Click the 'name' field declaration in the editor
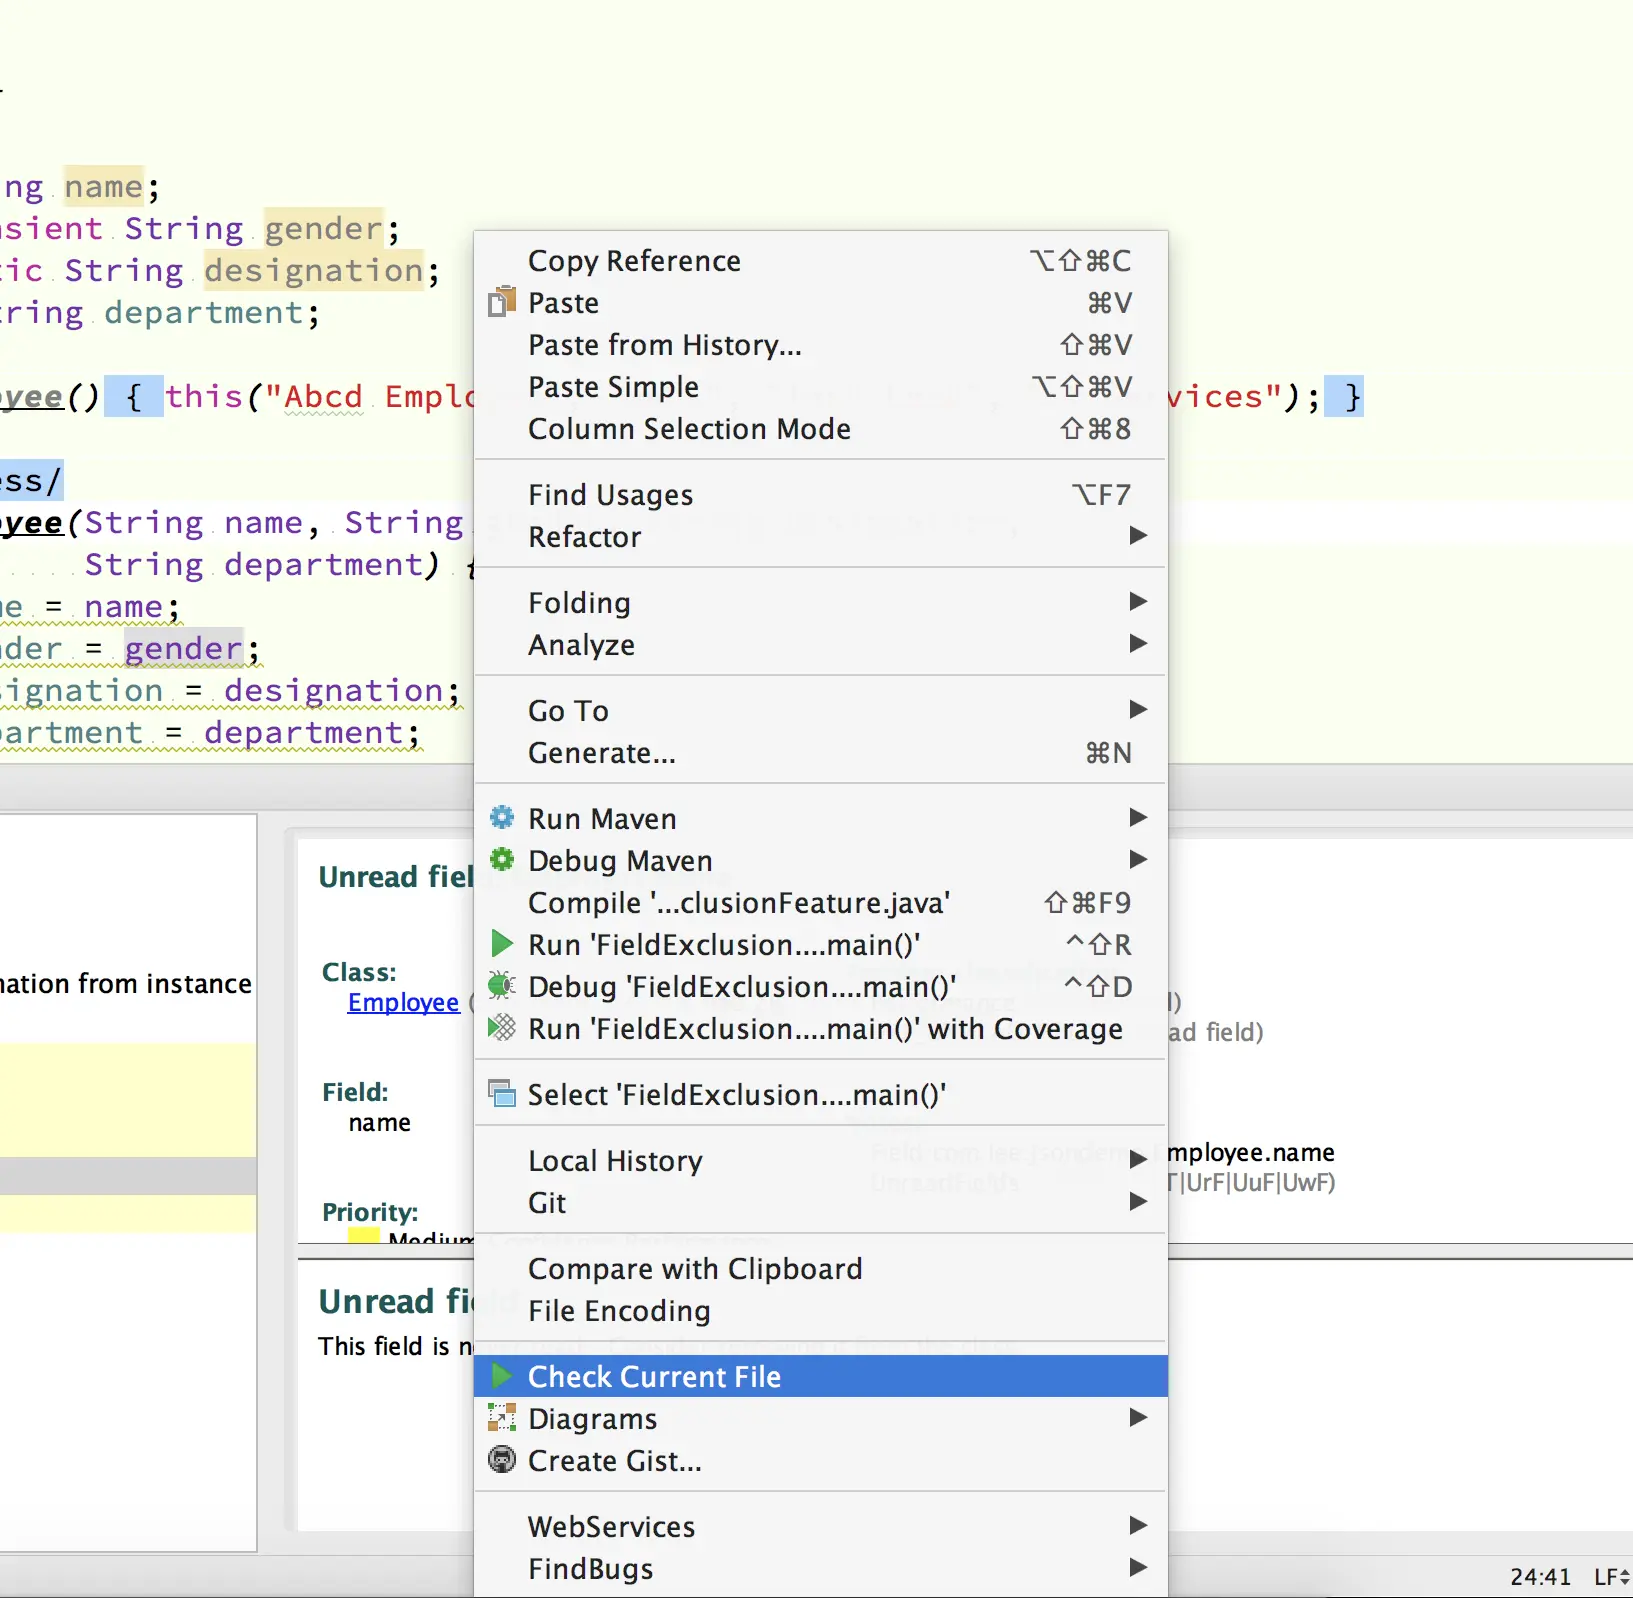1633x1598 pixels. (x=104, y=187)
